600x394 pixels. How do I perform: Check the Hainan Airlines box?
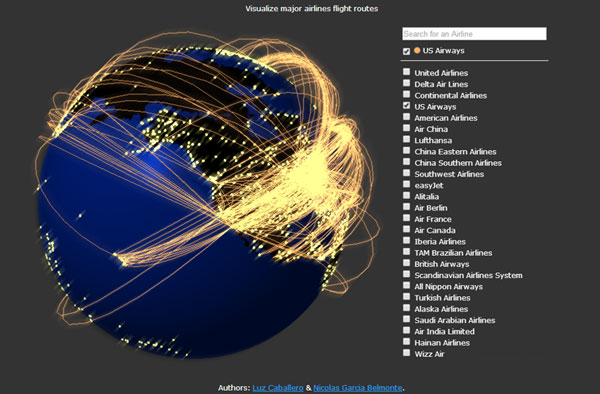click(406, 342)
